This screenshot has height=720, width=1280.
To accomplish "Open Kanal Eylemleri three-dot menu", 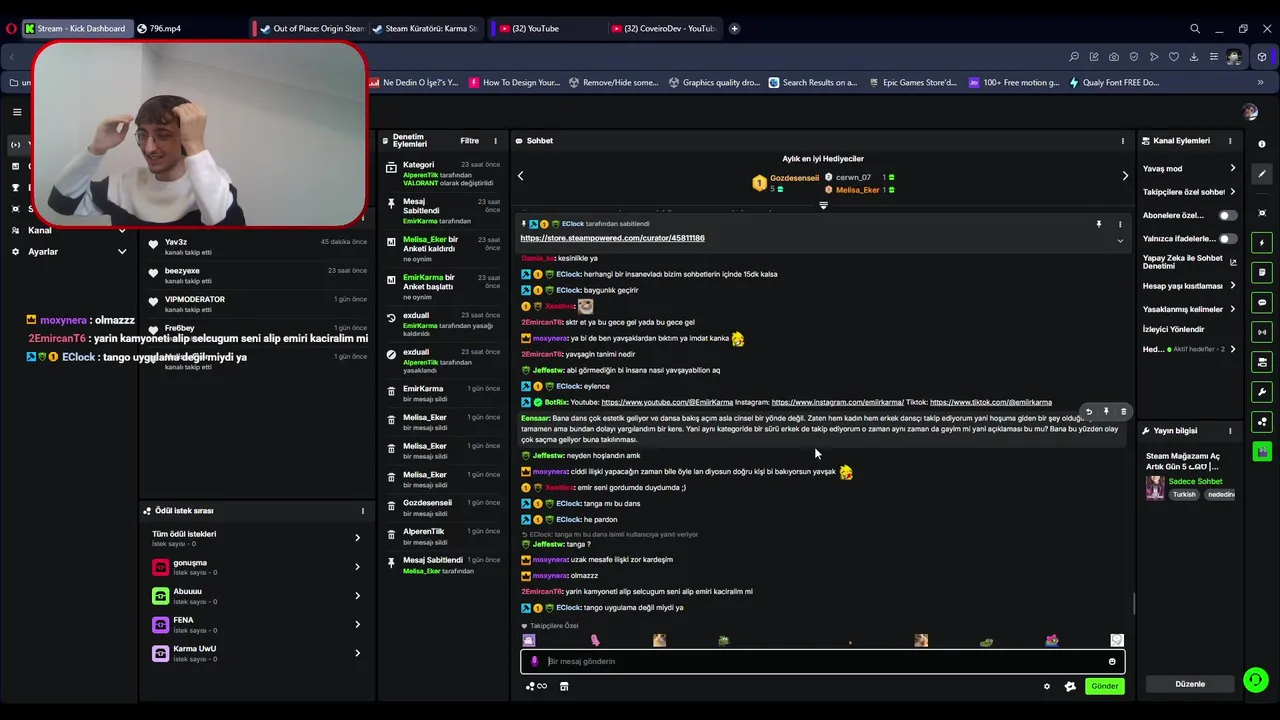I will [1230, 141].
